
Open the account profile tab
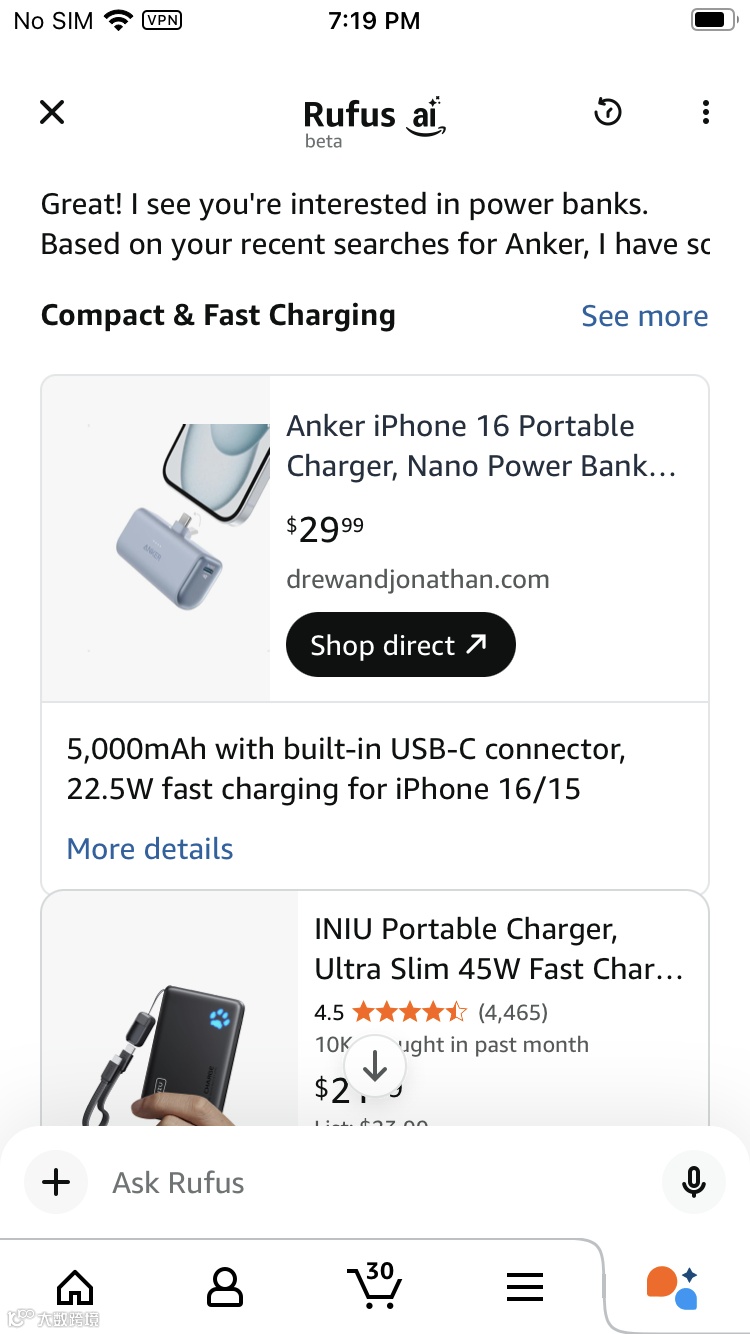(224, 1287)
